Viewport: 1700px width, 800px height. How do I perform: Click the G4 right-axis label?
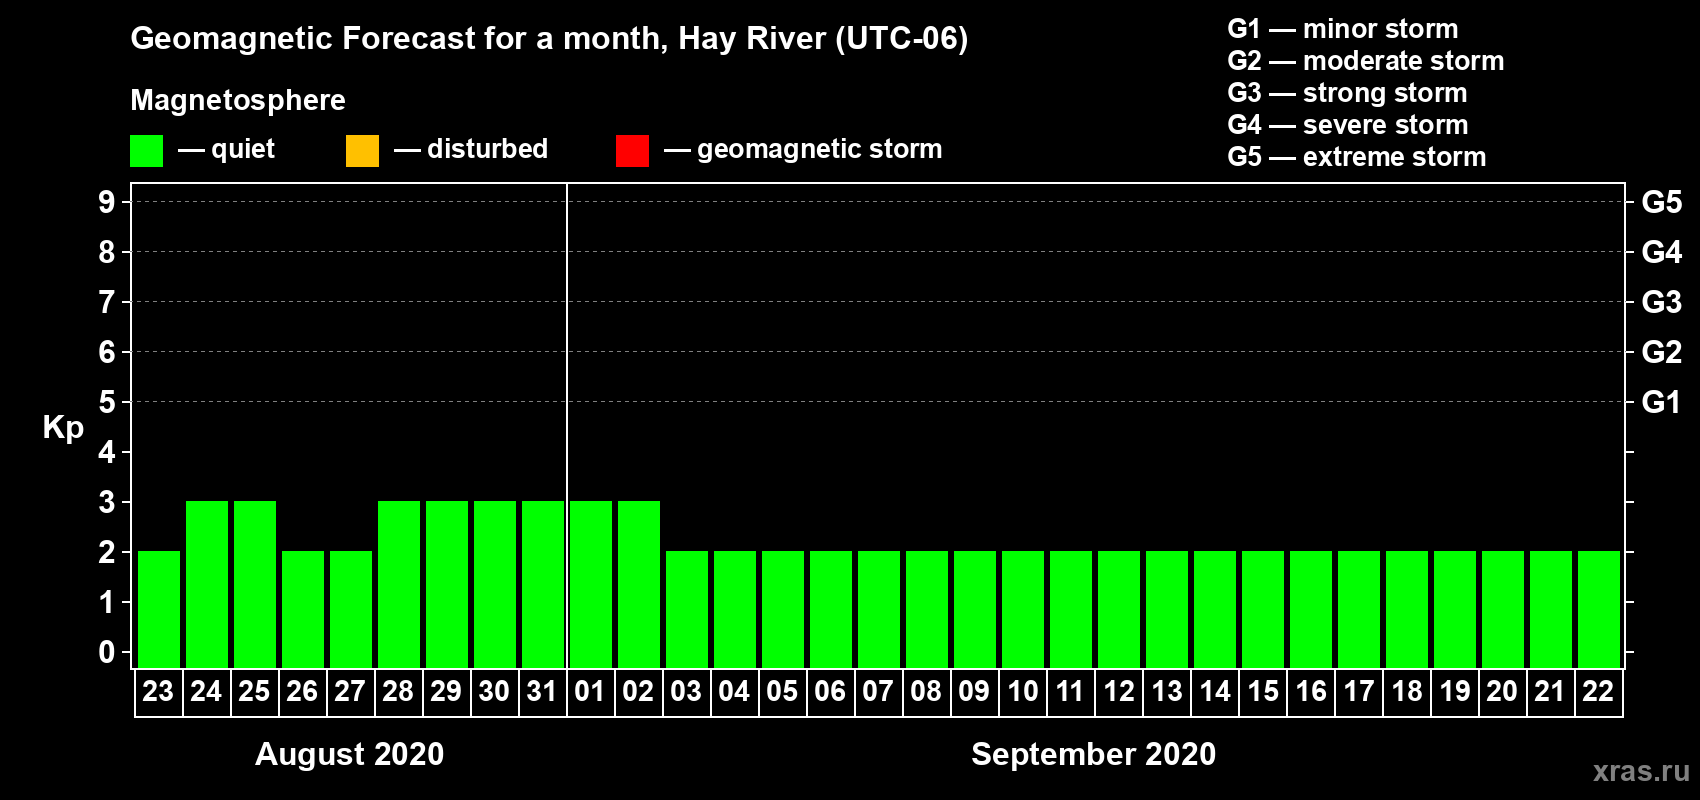tap(1662, 252)
